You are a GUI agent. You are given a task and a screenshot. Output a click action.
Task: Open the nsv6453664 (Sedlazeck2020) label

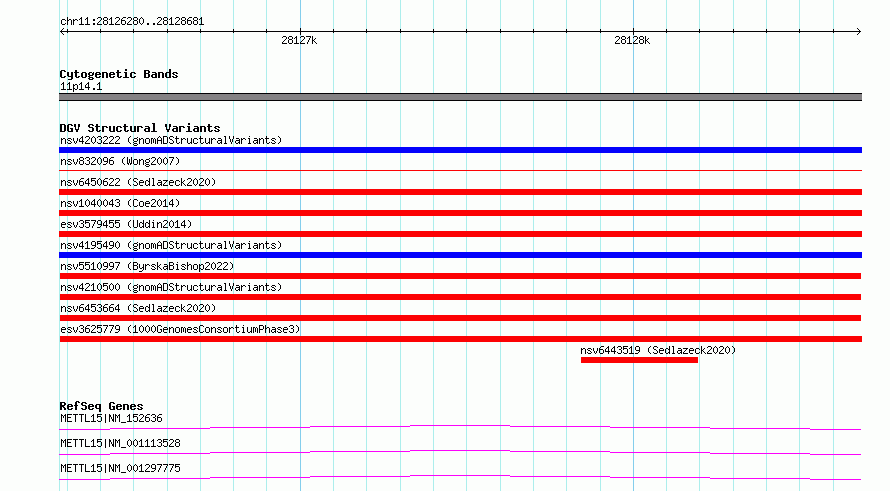(138, 308)
